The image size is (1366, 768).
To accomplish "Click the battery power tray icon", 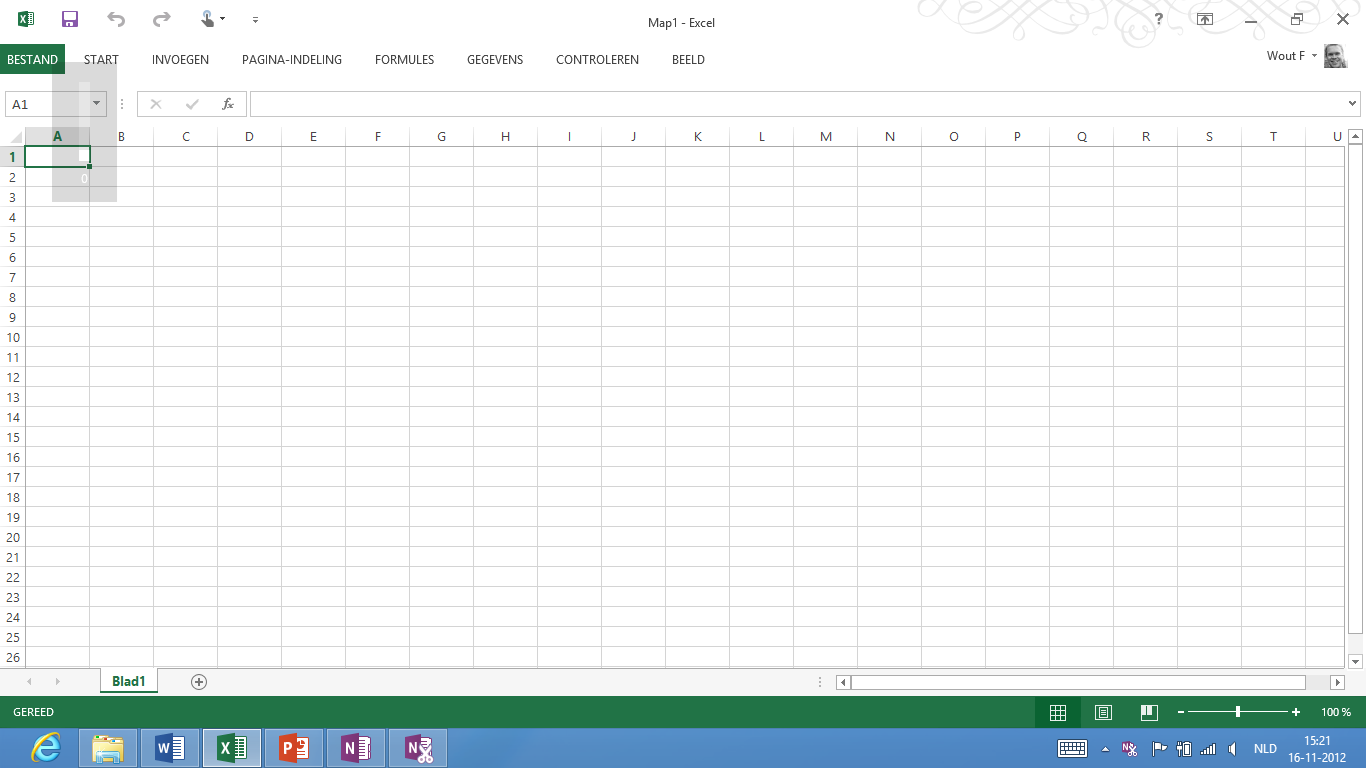I will point(1184,748).
